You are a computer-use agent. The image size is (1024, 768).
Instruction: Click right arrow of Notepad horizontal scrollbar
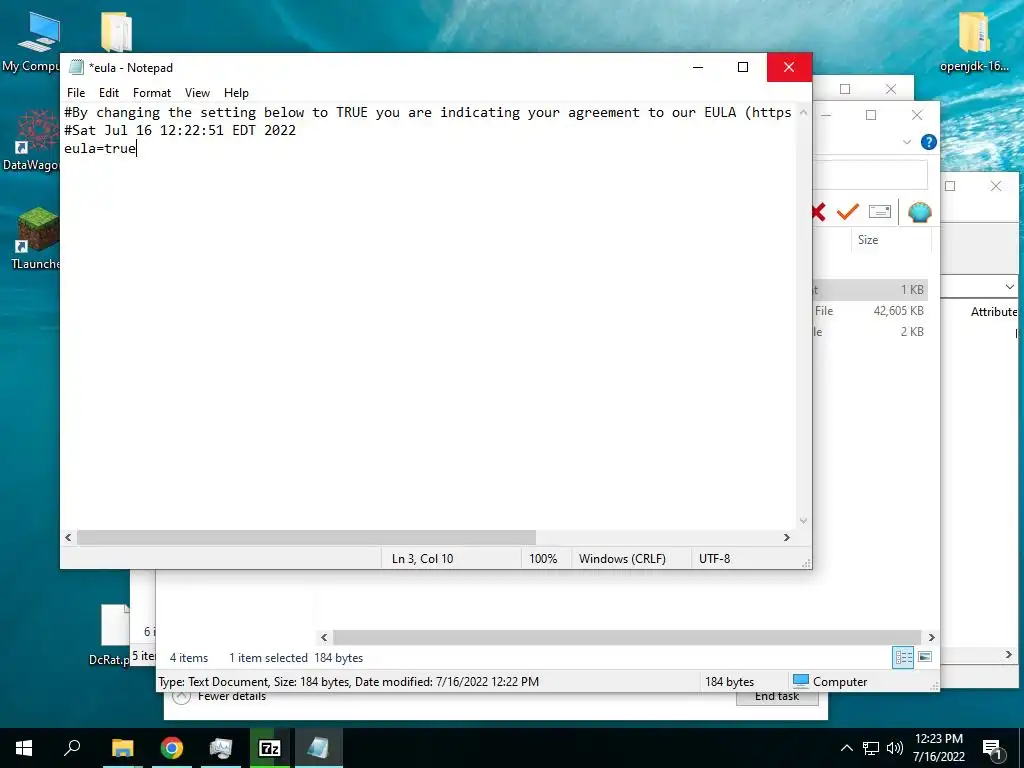(x=787, y=537)
